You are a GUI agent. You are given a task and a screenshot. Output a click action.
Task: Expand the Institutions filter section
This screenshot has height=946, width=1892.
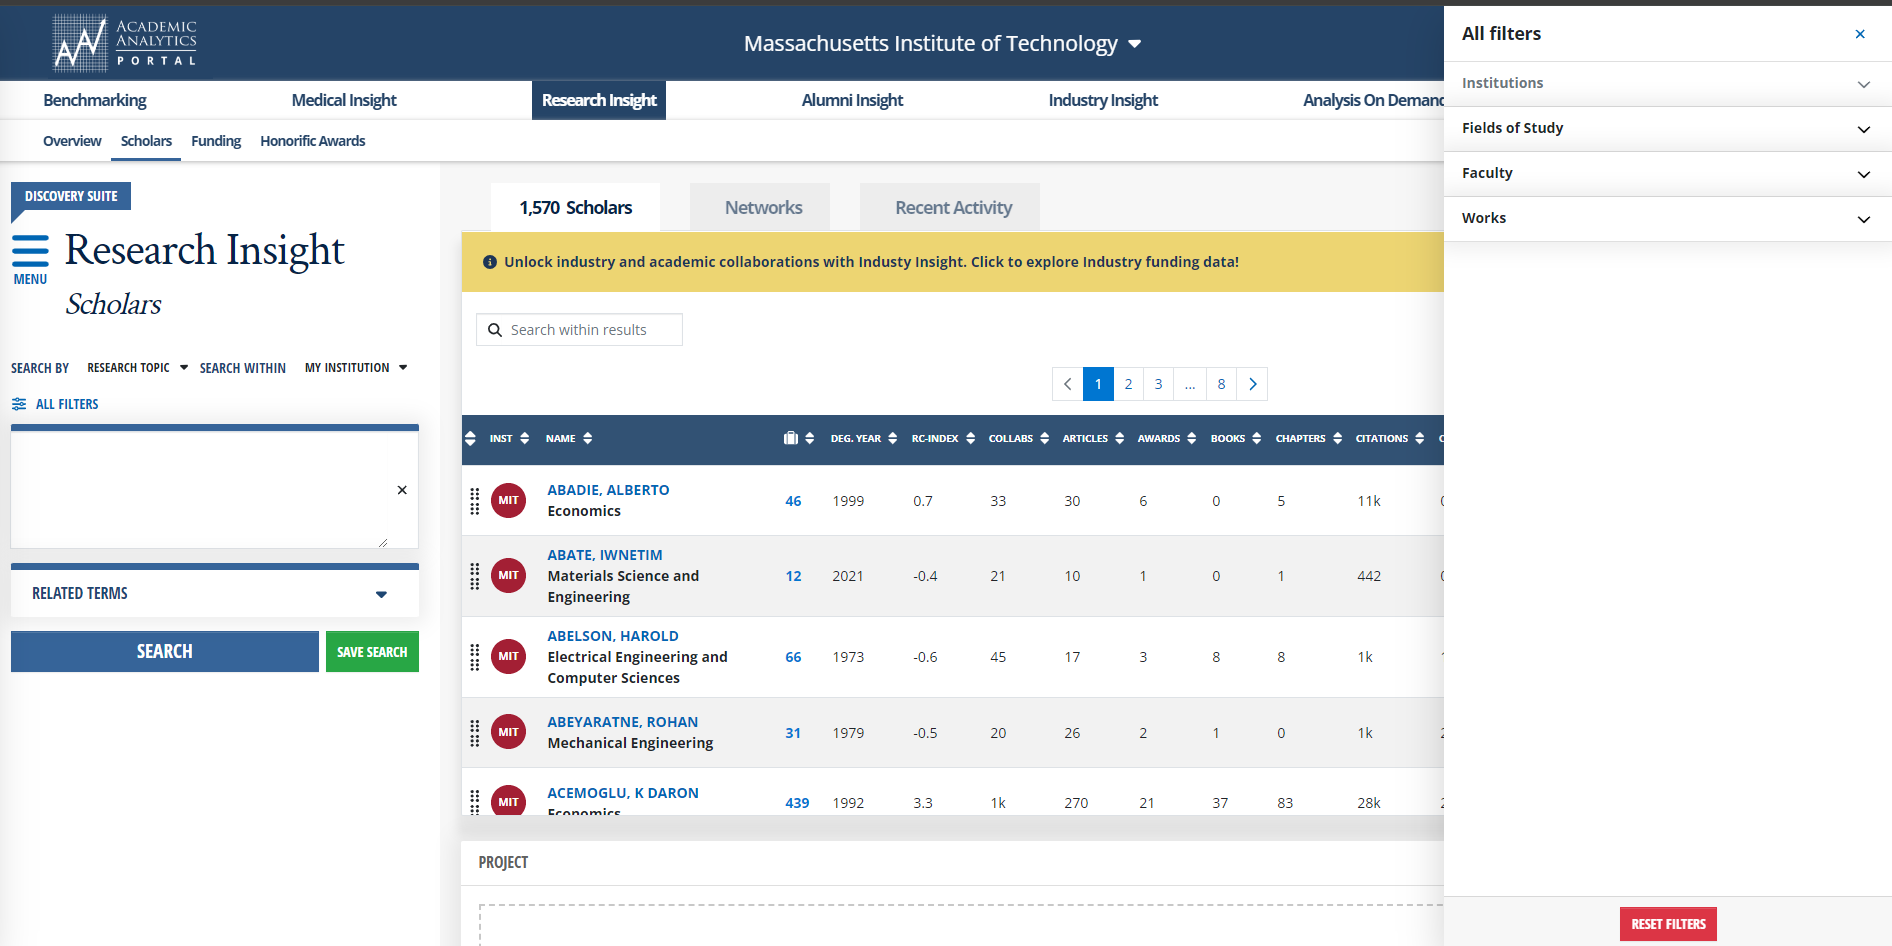pyautogui.click(x=1668, y=84)
